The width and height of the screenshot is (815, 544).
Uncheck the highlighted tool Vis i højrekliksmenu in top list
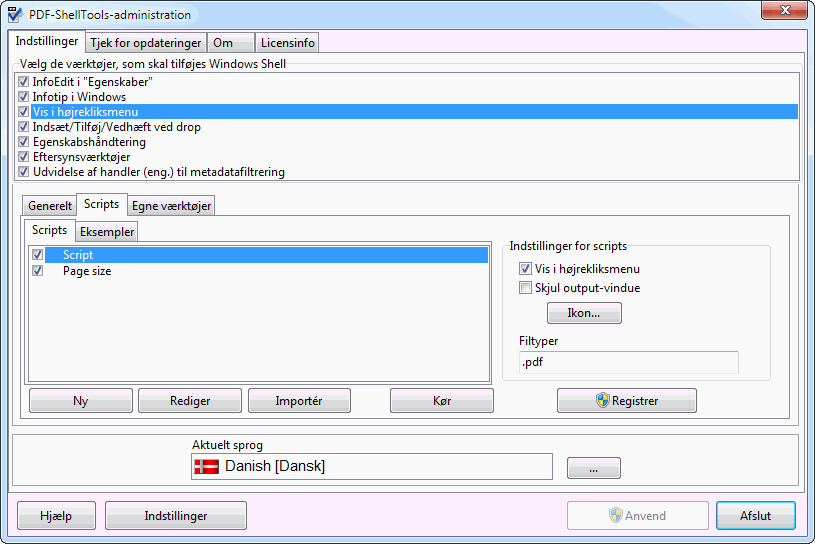click(x=23, y=112)
